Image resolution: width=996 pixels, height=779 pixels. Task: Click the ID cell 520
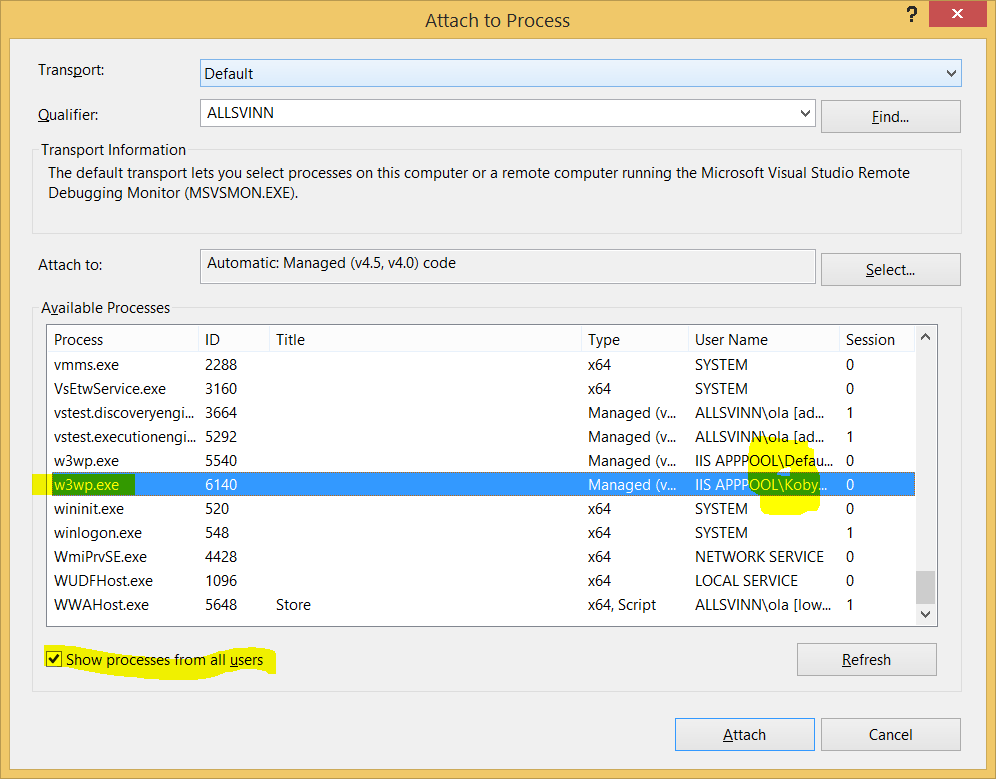click(217, 509)
